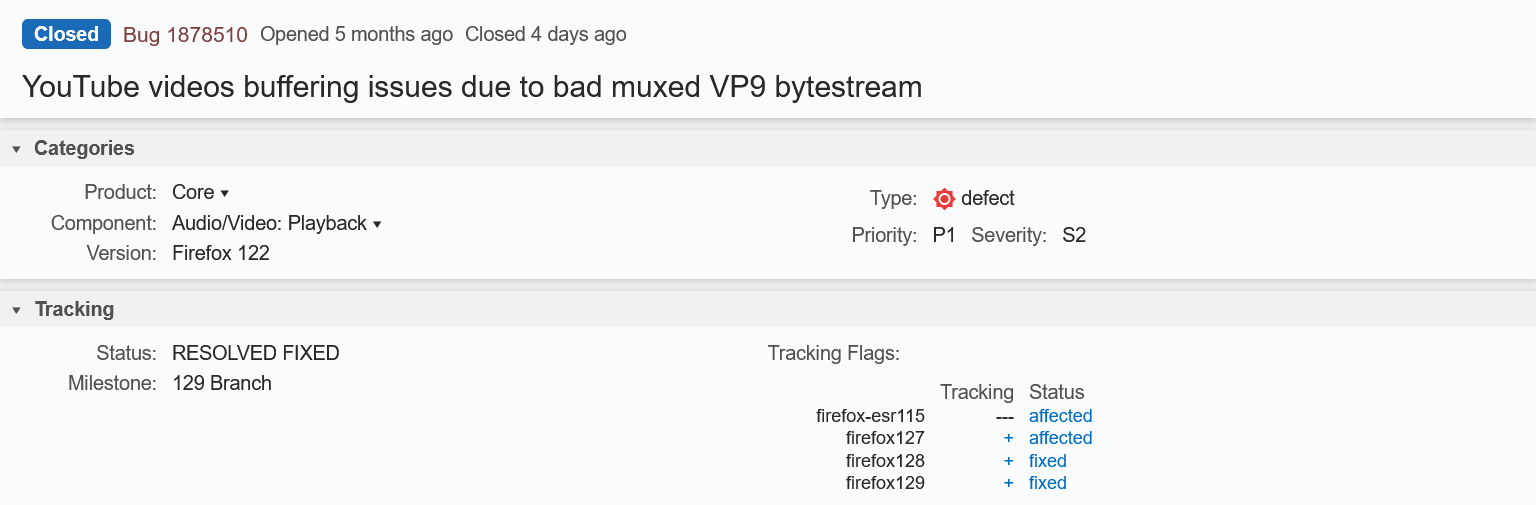The image size is (1536, 505).
Task: Open the firefox128 fixed status link
Action: pyautogui.click(x=1047, y=461)
